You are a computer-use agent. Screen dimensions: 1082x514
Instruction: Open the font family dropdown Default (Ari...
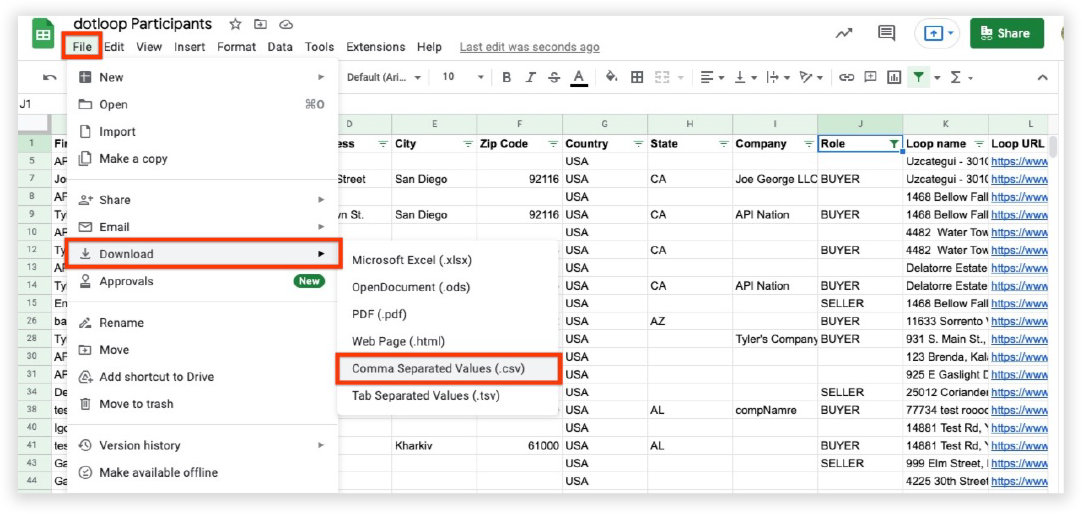(x=384, y=77)
